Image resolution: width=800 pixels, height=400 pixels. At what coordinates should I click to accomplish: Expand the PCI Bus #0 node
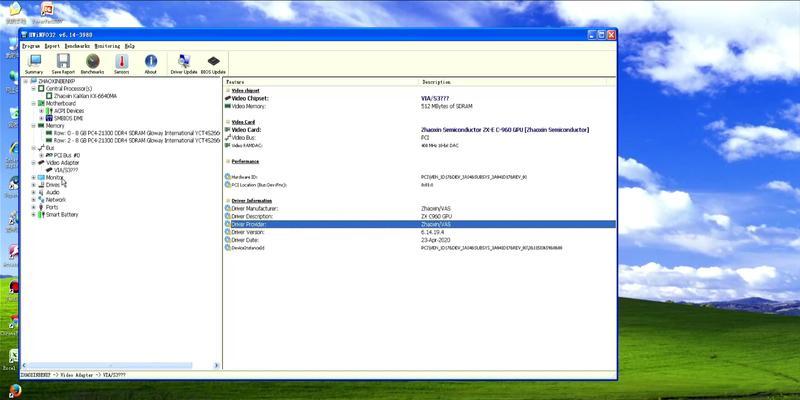[x=41, y=155]
